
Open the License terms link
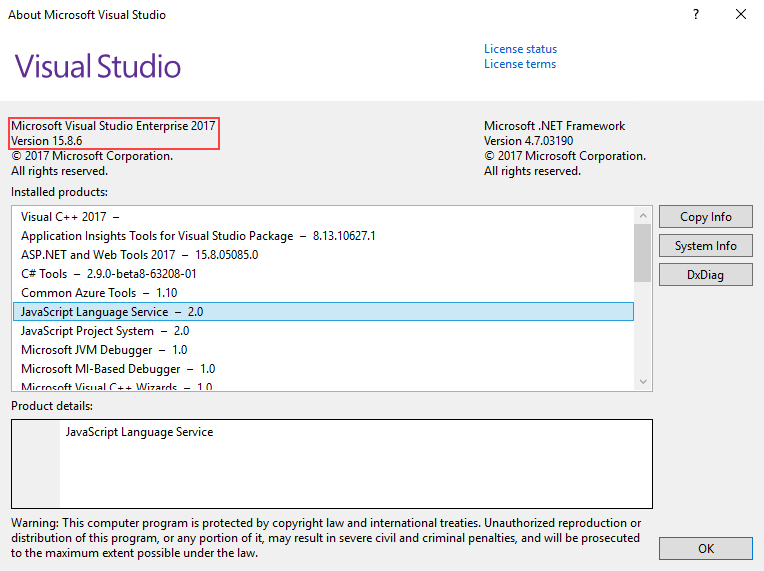519,64
